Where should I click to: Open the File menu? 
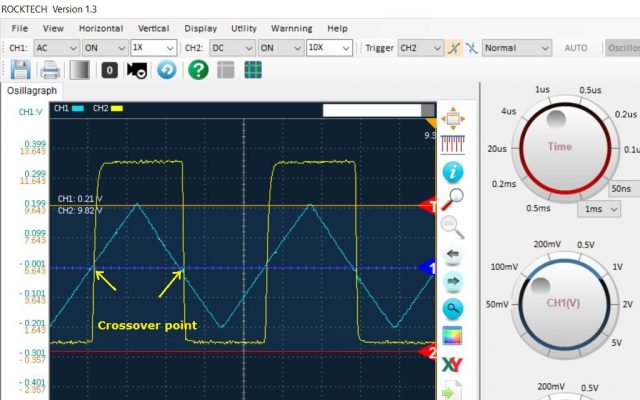coord(20,29)
